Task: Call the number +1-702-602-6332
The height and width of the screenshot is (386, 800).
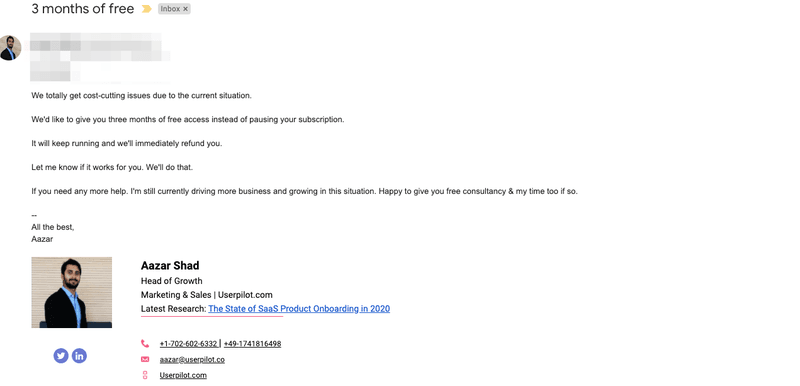Action: tap(188, 344)
